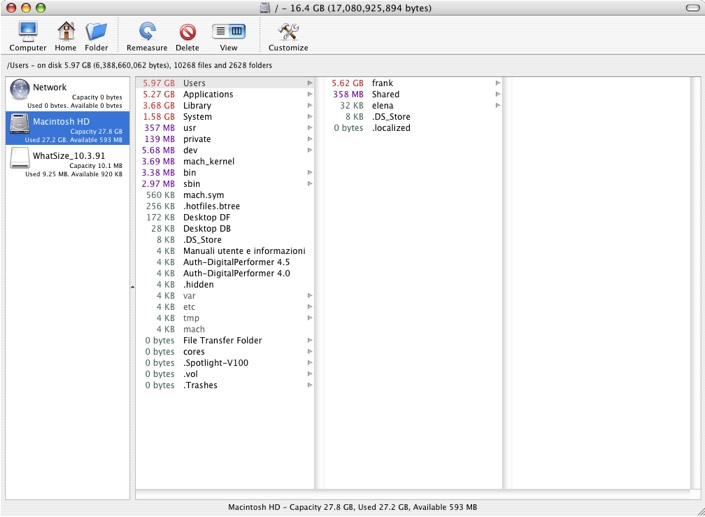Click the Delete toolbar icon

point(187,31)
